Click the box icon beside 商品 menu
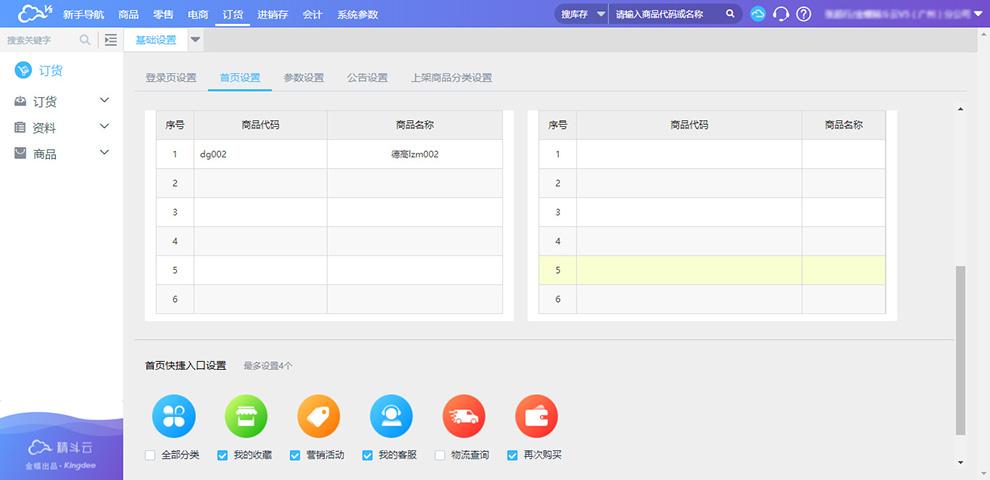 (x=20, y=153)
